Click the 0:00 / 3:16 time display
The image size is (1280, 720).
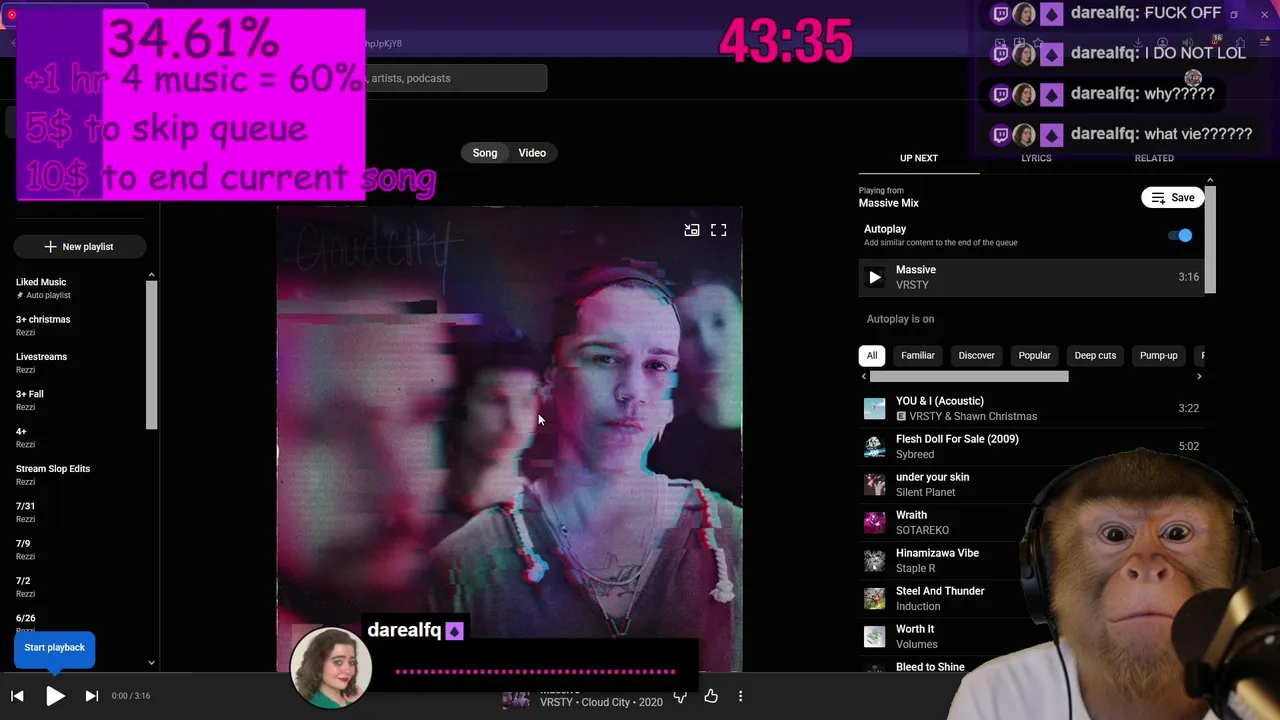[131, 696]
